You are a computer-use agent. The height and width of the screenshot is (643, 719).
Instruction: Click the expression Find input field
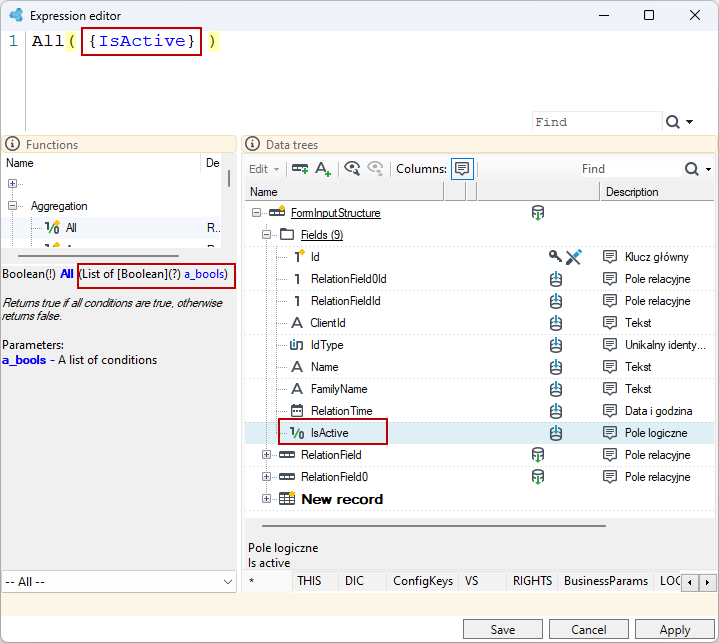click(597, 122)
